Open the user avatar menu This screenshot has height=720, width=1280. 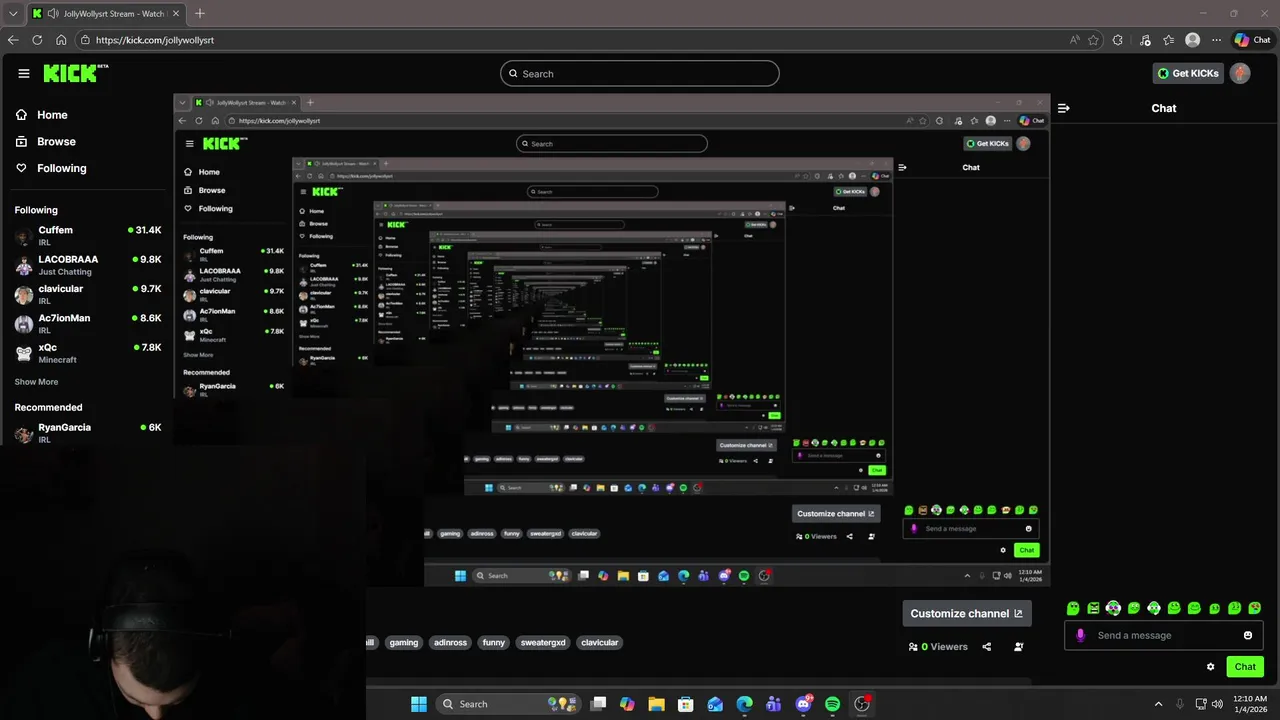pyautogui.click(x=1240, y=73)
